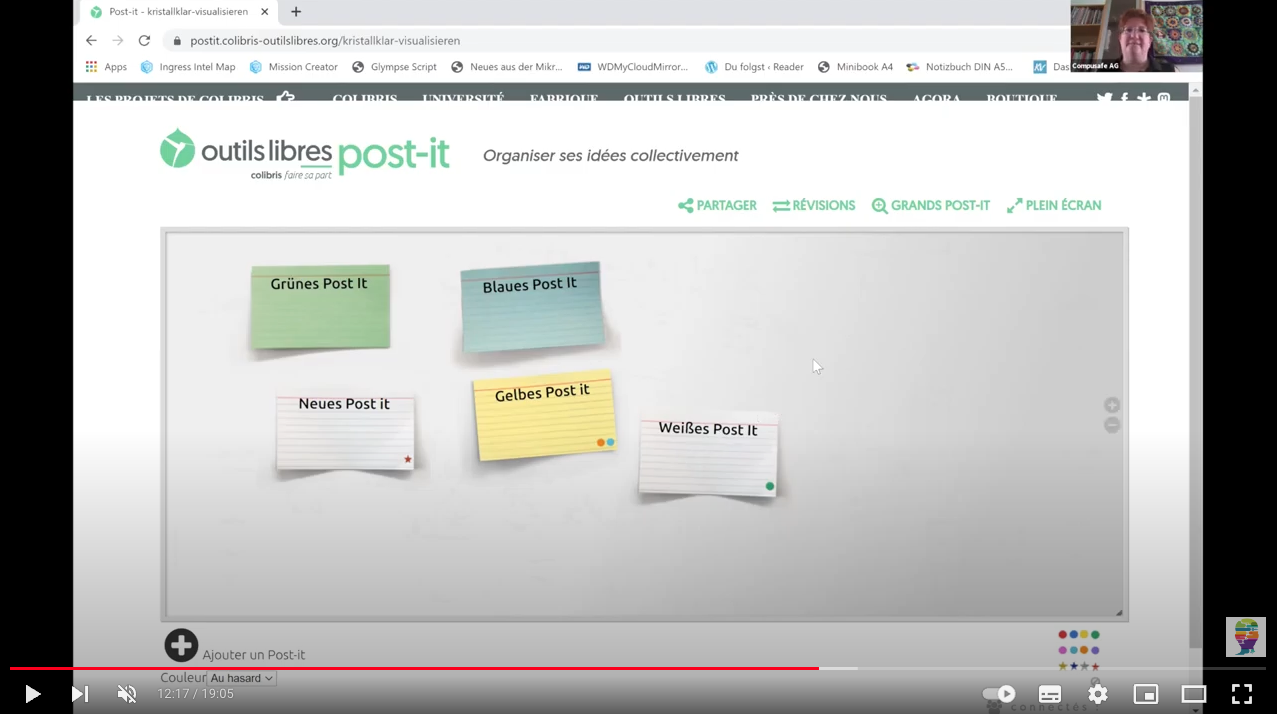Pick the yellow dot sticker swatch
This screenshot has height=714, width=1277.
[x=1084, y=635]
